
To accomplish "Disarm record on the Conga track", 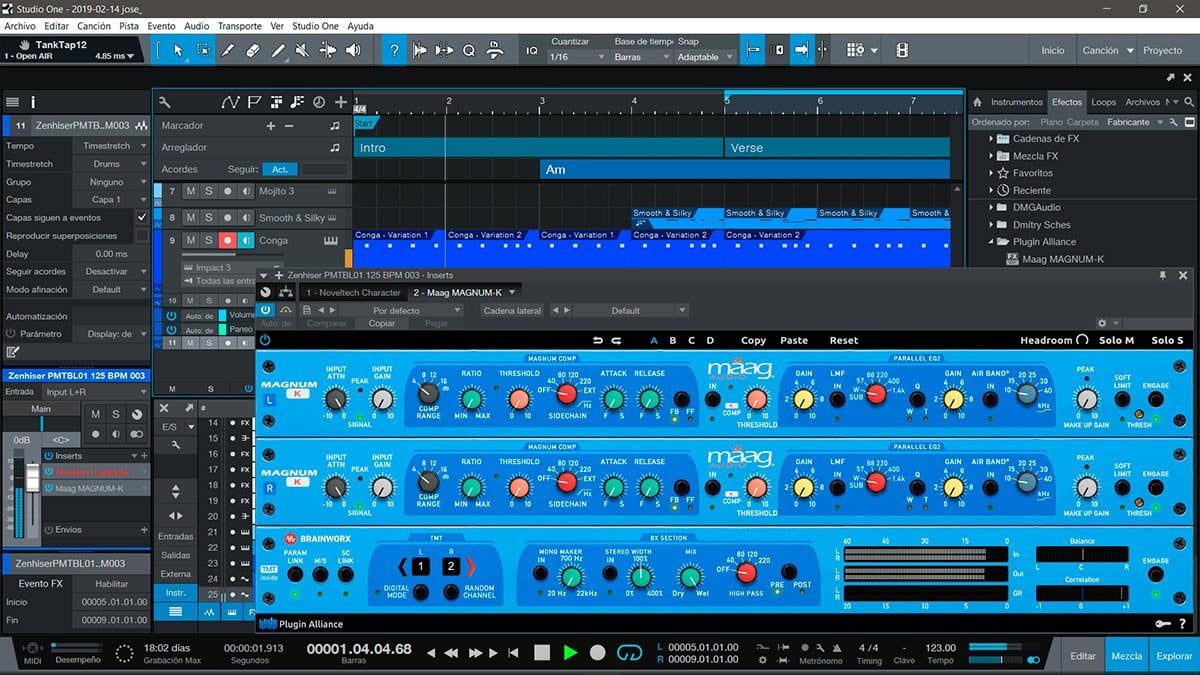I will [227, 241].
